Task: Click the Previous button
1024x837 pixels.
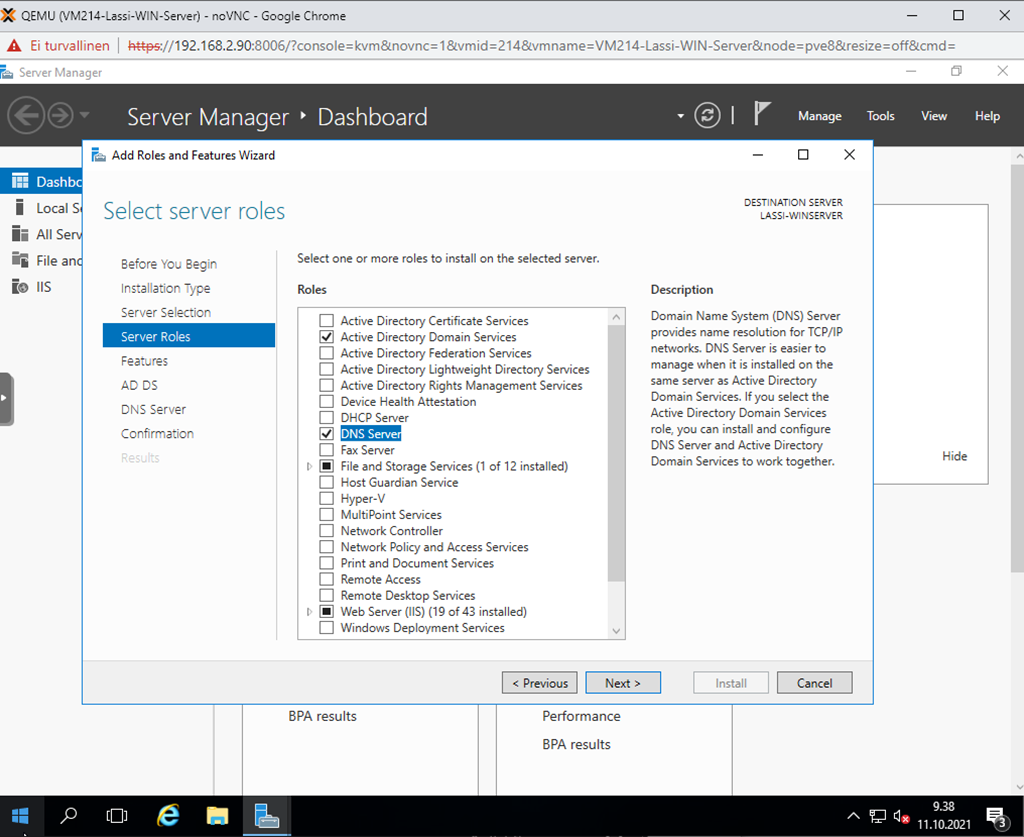Action: [539, 683]
